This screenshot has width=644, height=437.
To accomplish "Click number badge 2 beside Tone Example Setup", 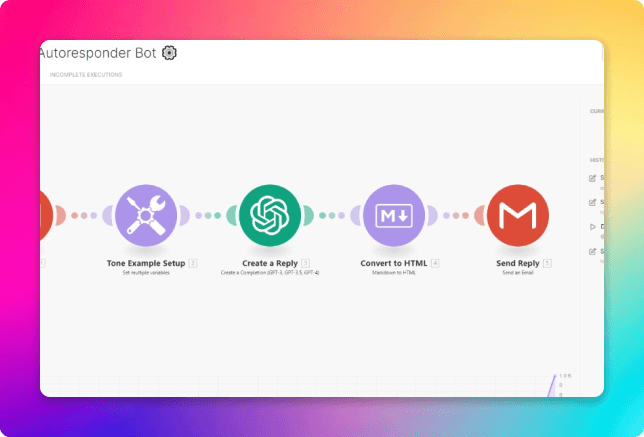I will (x=193, y=263).
